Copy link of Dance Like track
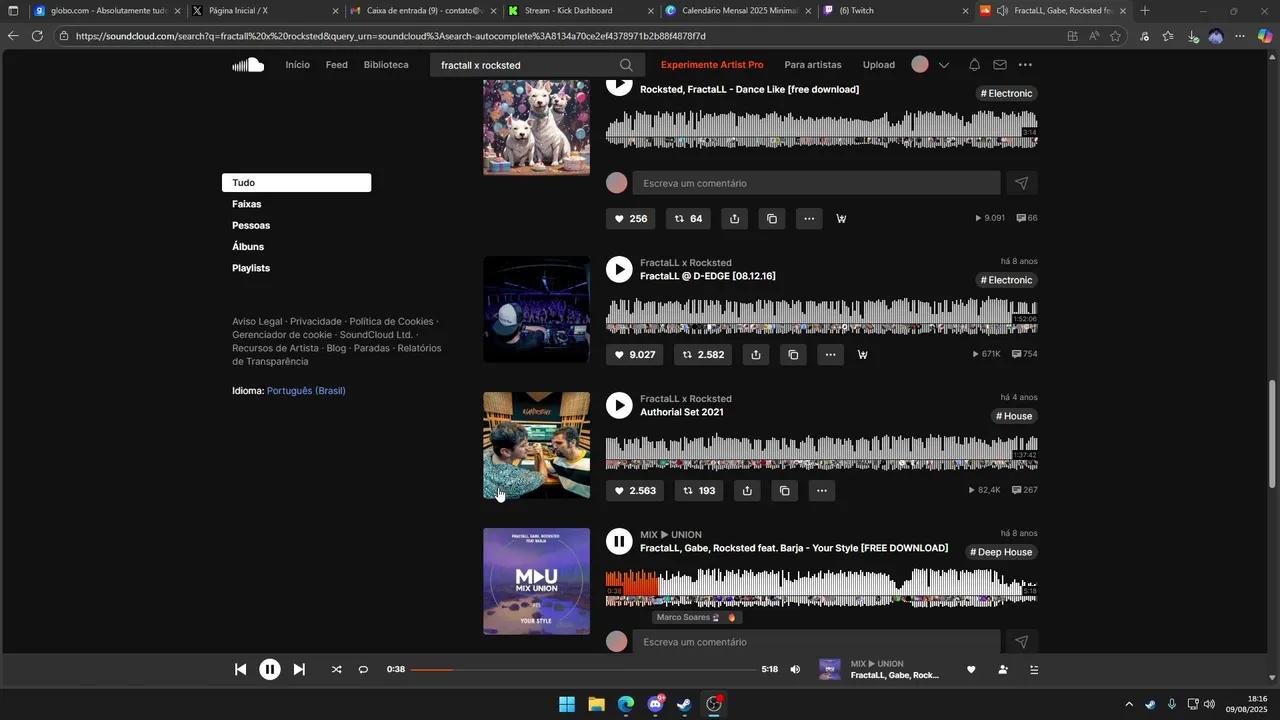The height and width of the screenshot is (720, 1280). coord(771,219)
